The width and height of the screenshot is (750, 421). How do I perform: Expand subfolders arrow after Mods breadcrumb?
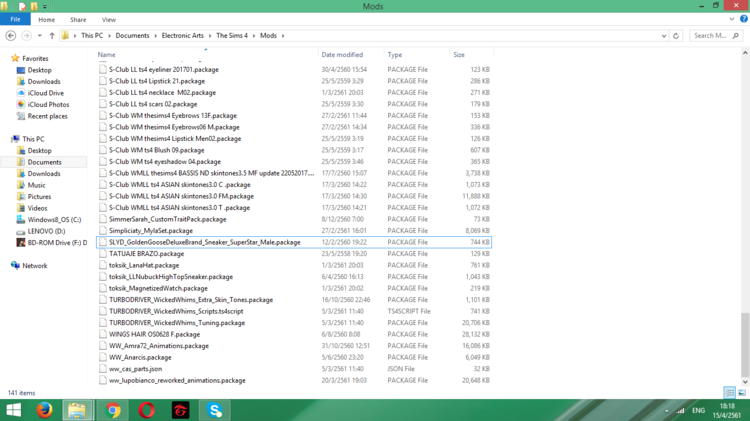[x=283, y=35]
